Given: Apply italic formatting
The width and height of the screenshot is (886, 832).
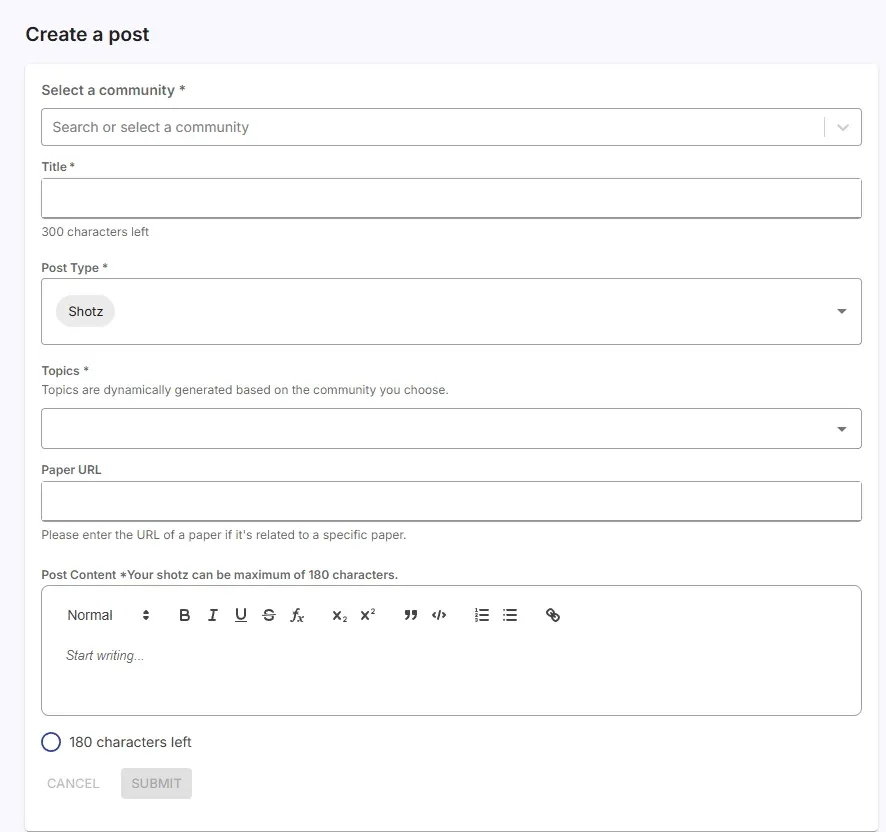Looking at the screenshot, I should pos(212,614).
